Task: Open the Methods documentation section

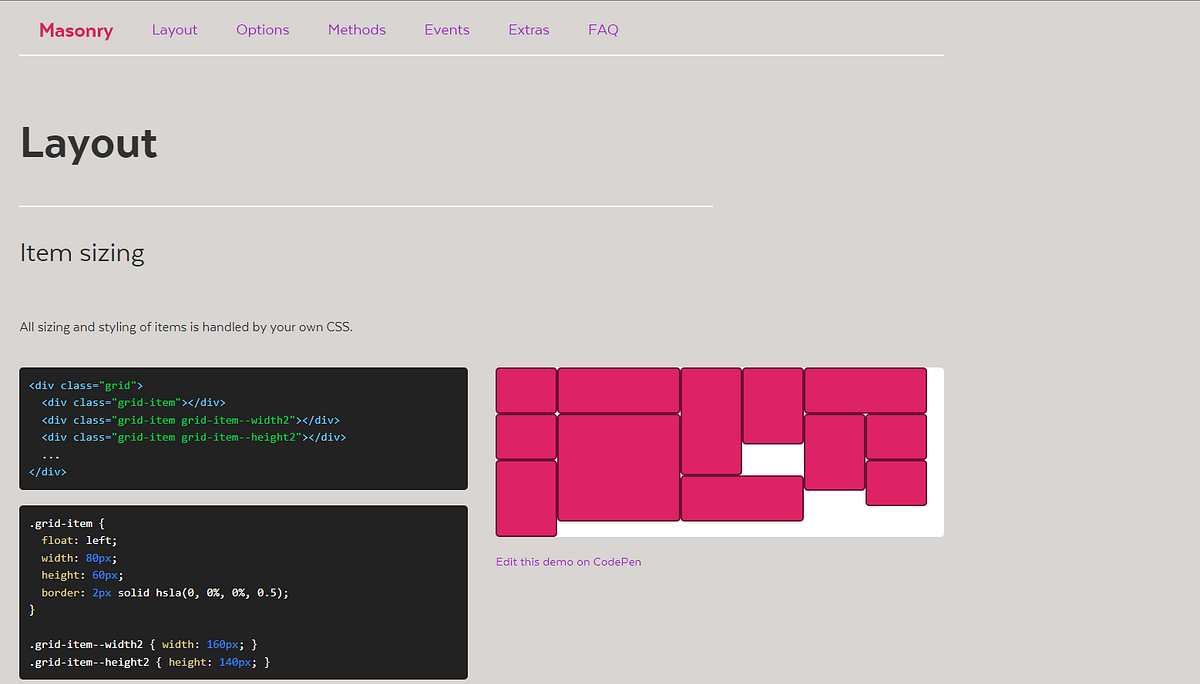Action: tap(356, 30)
